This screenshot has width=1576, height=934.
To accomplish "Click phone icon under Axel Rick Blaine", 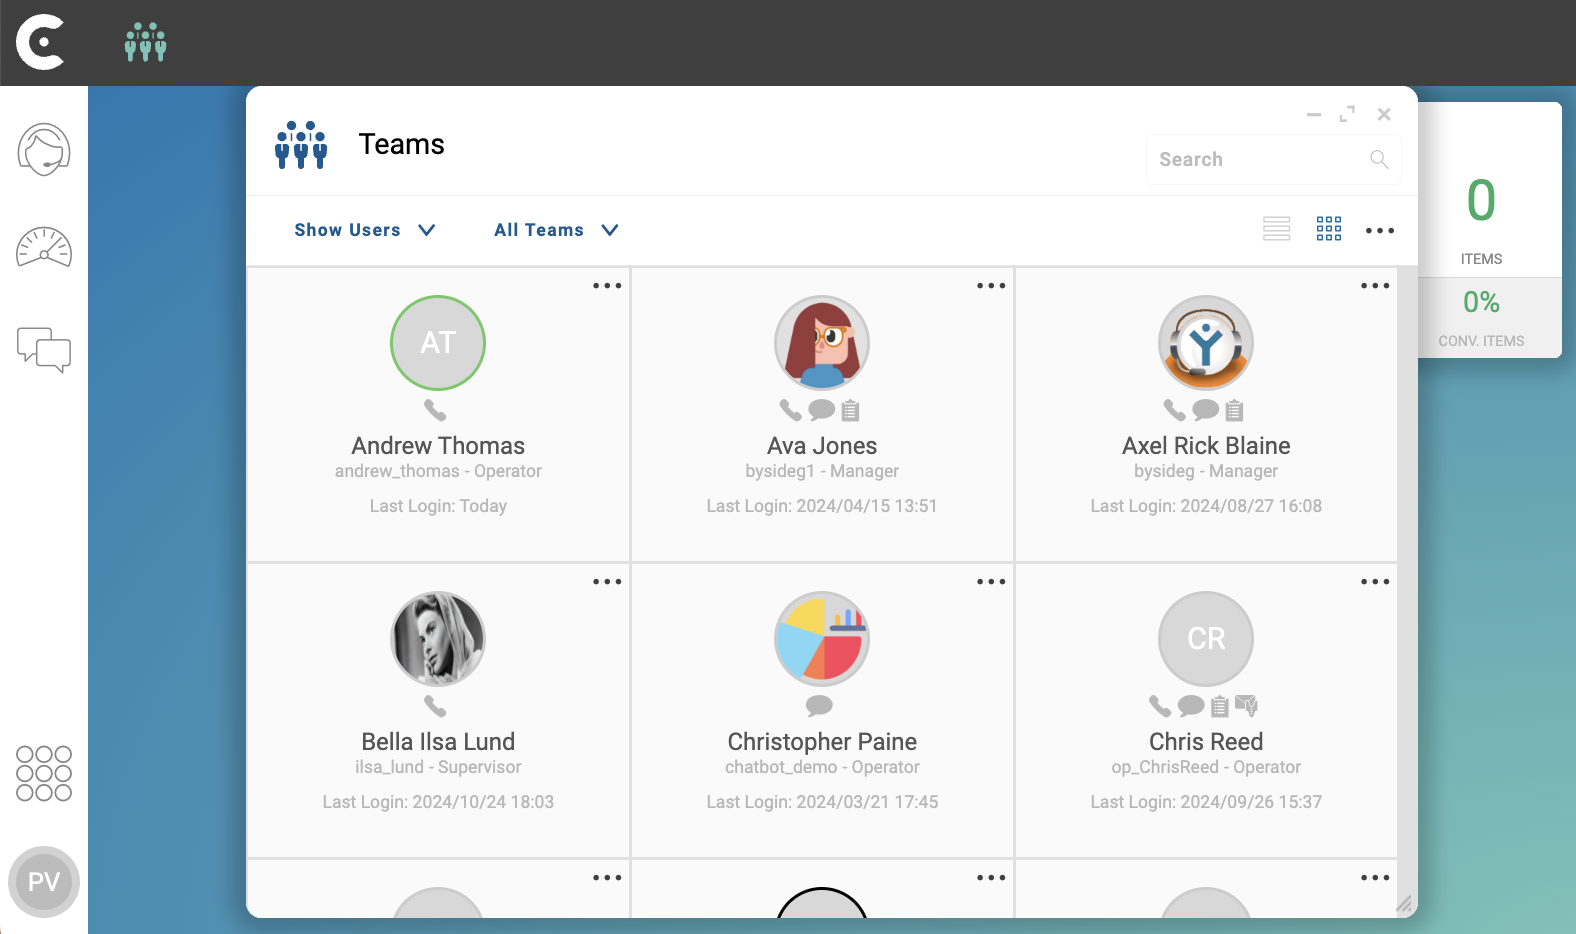I will 1175,410.
